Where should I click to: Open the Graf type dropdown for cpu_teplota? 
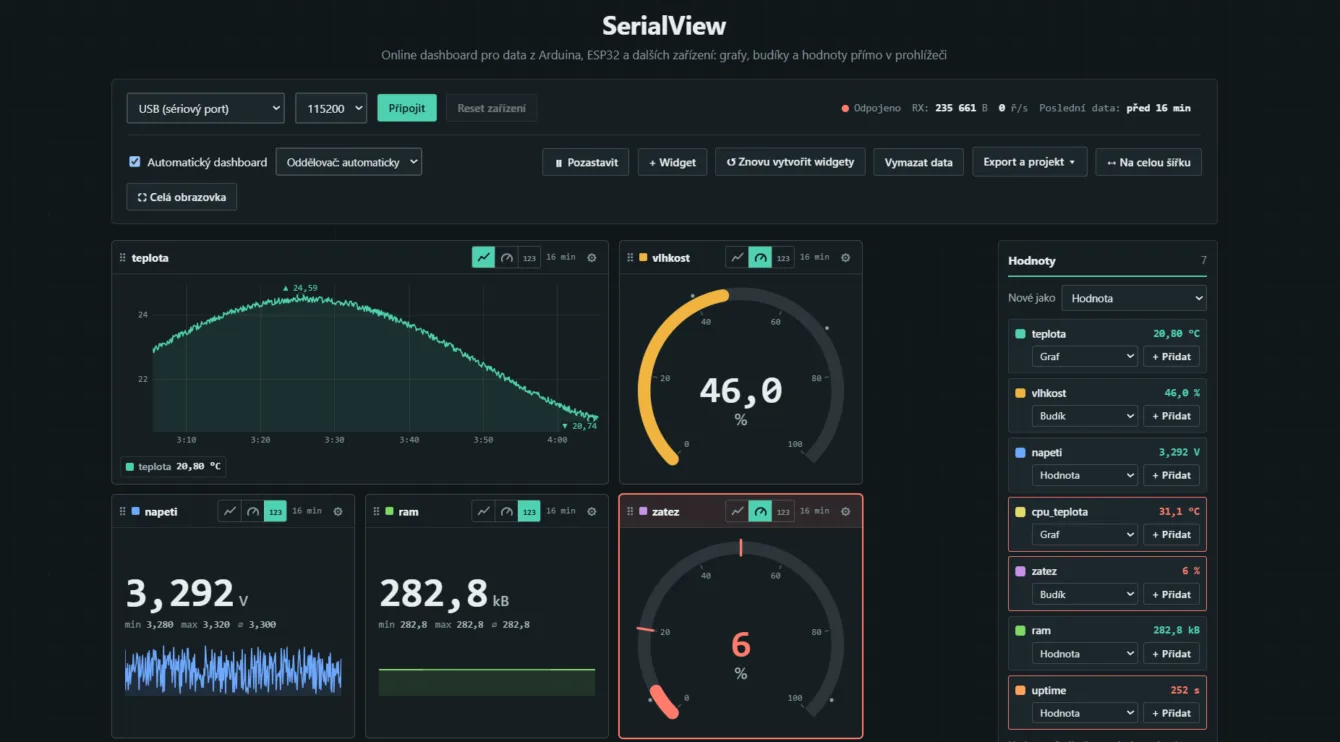click(x=1085, y=535)
